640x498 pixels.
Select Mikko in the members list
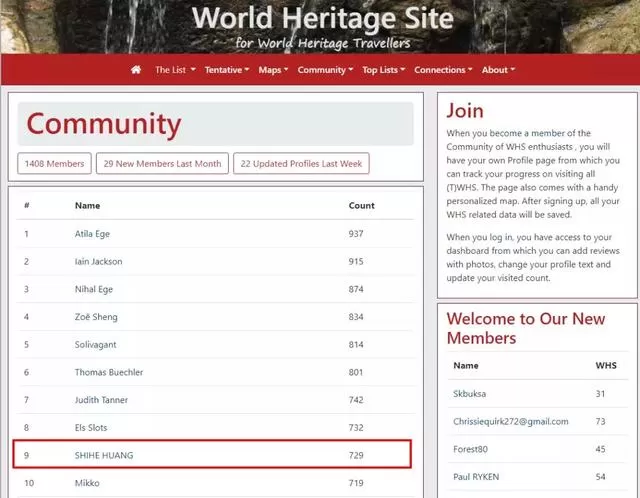point(87,483)
